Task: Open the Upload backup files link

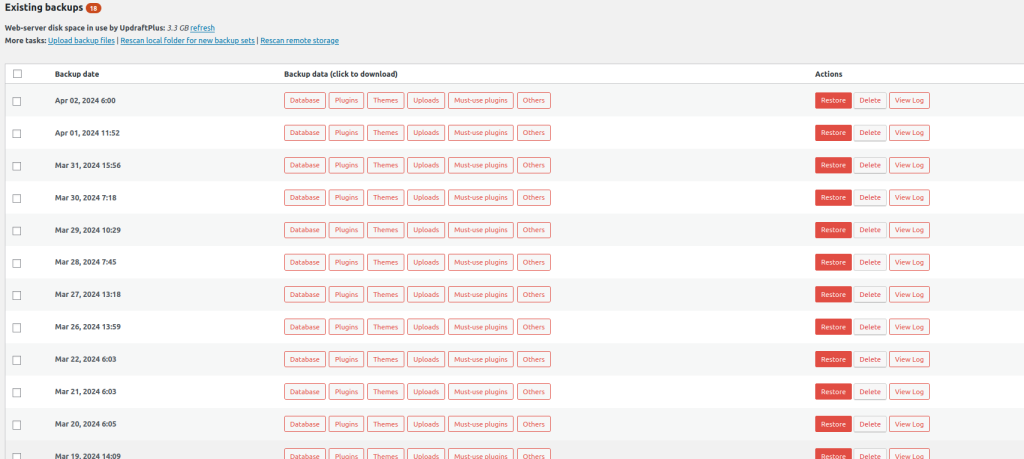Action: 82,41
